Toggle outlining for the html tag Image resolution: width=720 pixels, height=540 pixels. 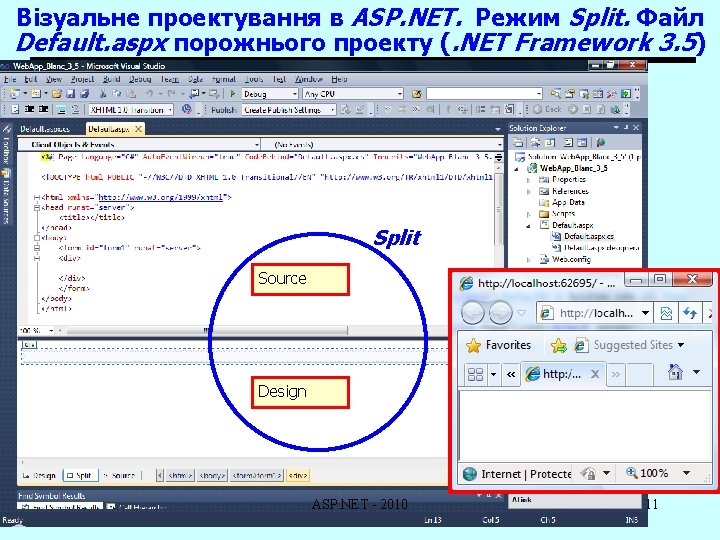(36, 197)
